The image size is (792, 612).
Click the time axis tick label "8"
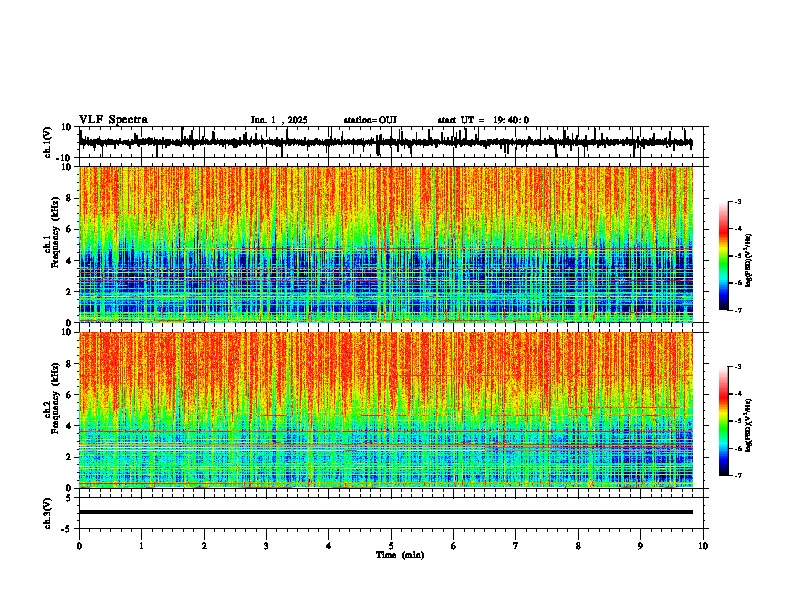(578, 546)
